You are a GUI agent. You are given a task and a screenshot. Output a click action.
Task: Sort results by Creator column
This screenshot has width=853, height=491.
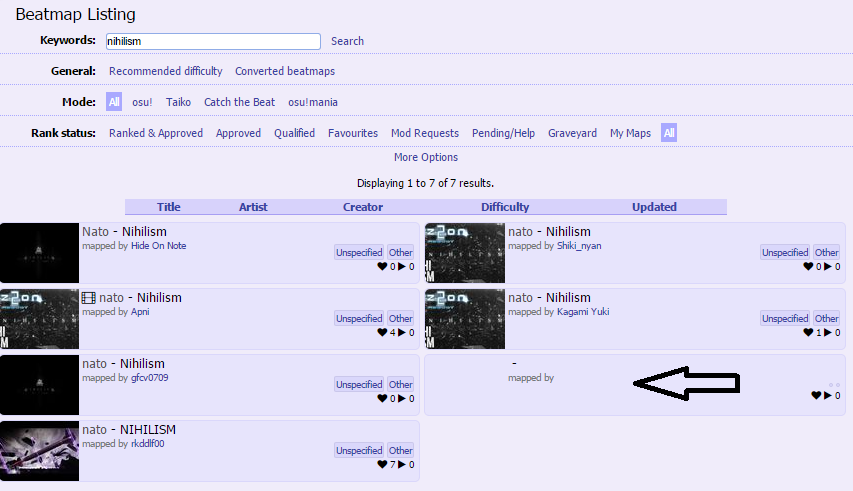tap(363, 207)
